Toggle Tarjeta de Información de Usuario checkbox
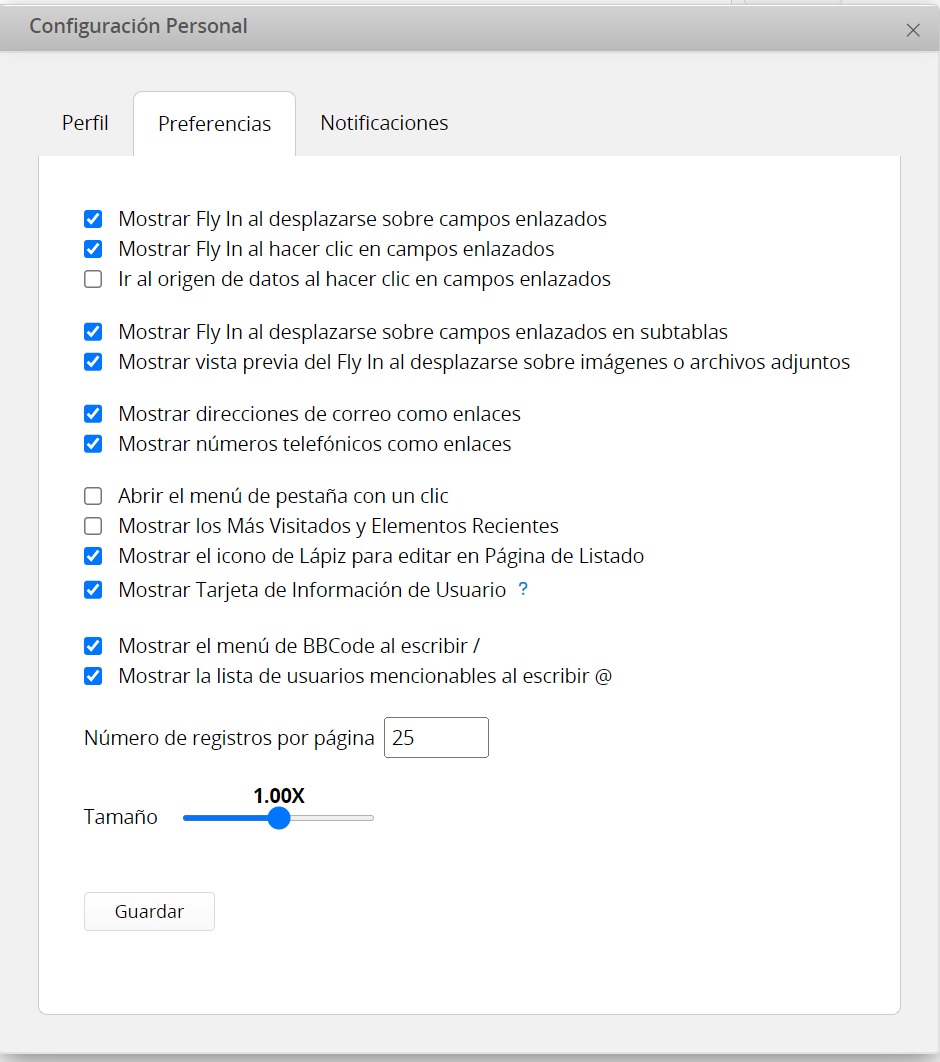The height and width of the screenshot is (1062, 940). coord(93,590)
